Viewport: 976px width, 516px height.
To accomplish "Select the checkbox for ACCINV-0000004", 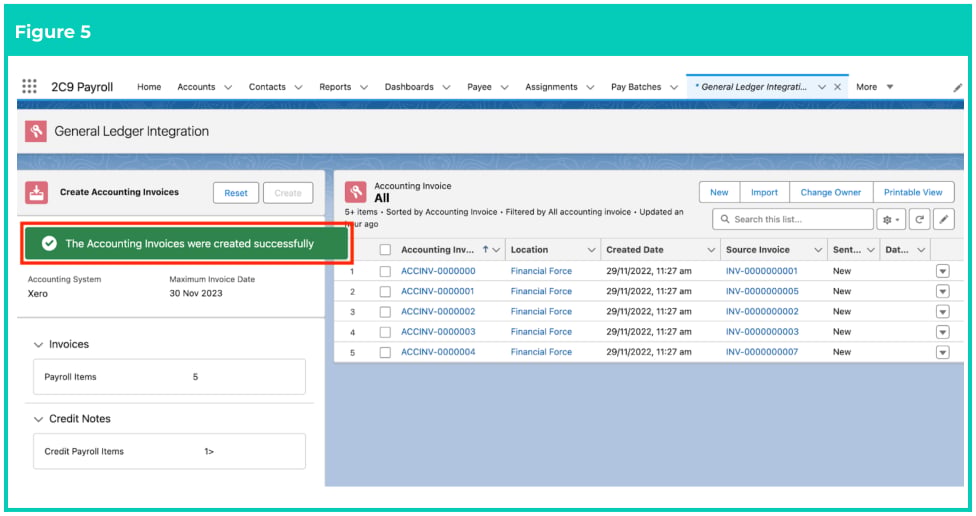I will coord(385,352).
